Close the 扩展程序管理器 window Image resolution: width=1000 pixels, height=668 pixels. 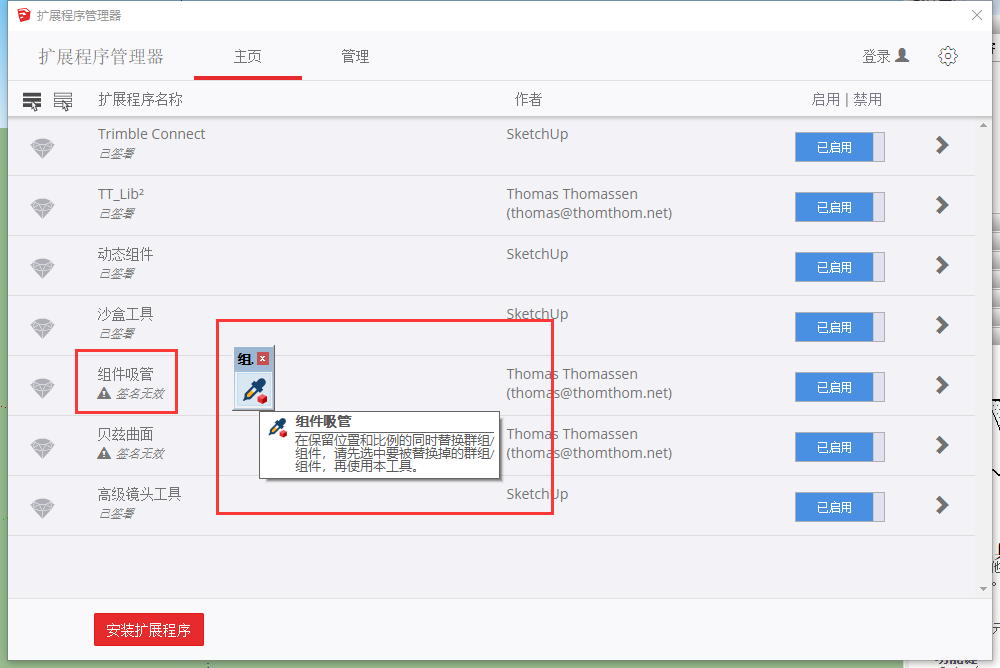[x=976, y=15]
